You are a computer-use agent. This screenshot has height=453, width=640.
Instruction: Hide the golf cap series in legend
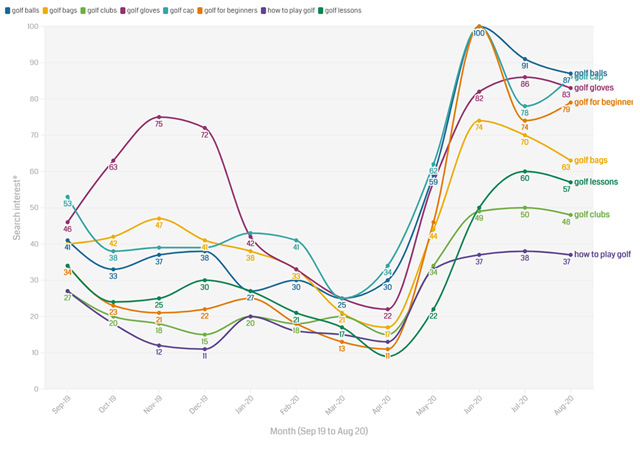[x=178, y=11]
